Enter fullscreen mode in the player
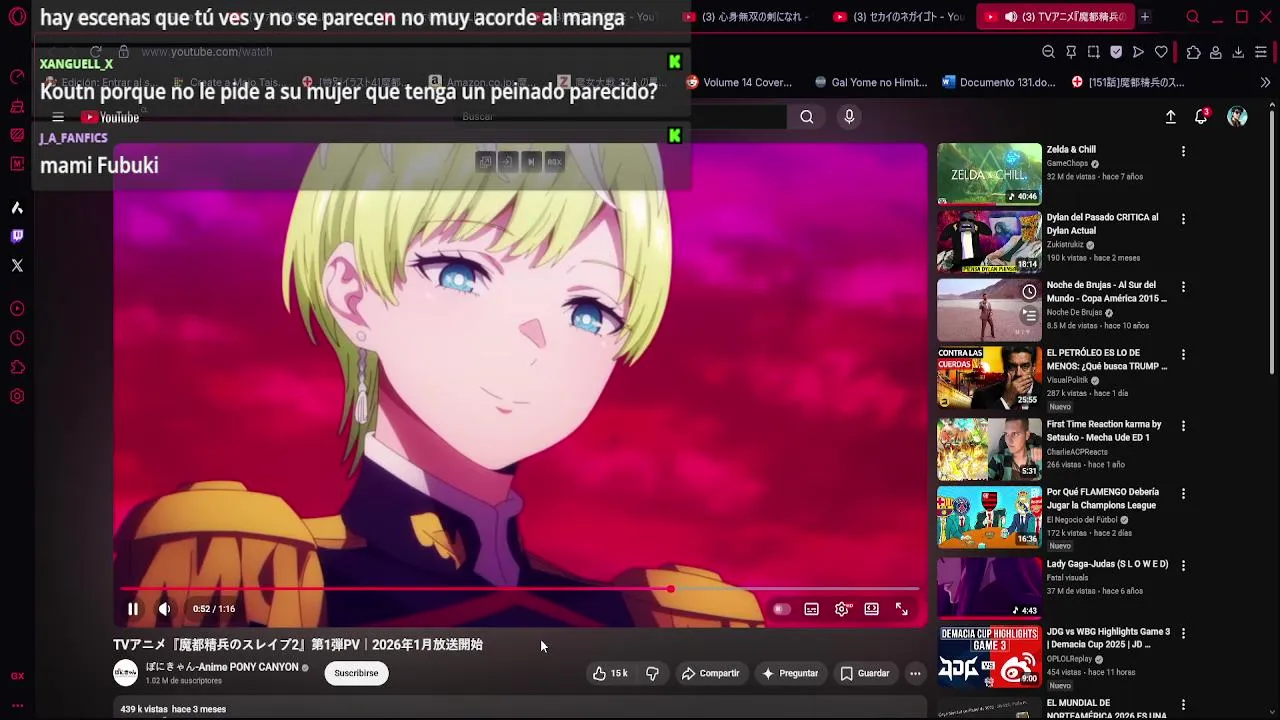The image size is (1280, 720). [902, 609]
